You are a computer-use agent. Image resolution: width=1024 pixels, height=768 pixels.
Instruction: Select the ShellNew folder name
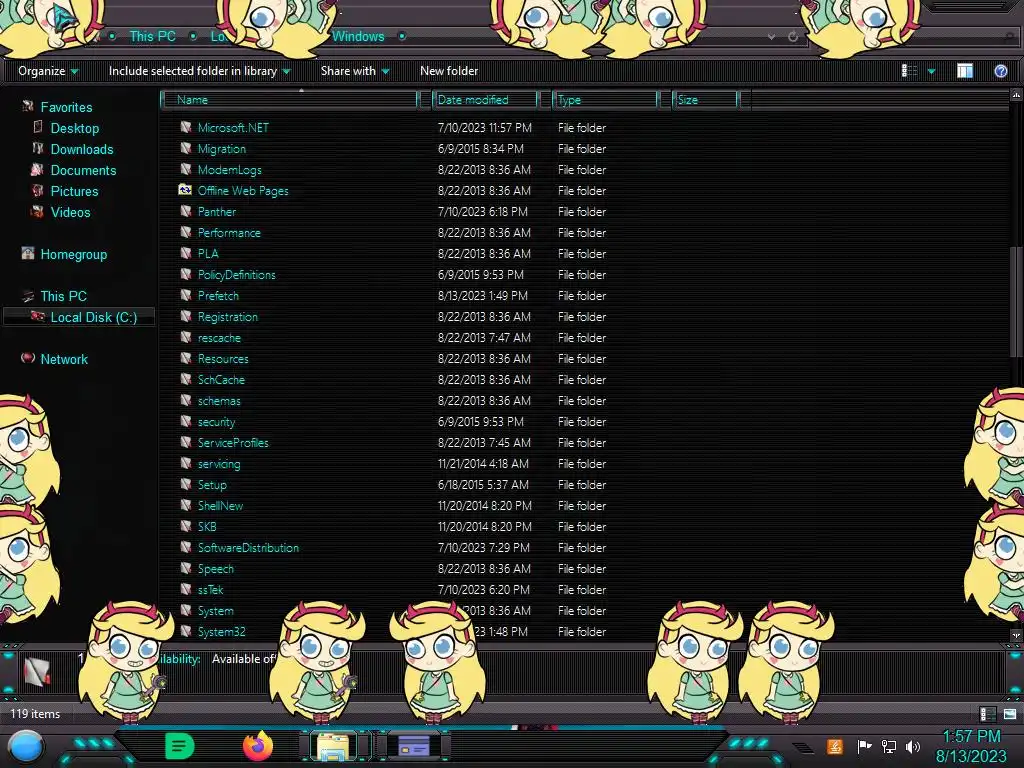(220, 505)
